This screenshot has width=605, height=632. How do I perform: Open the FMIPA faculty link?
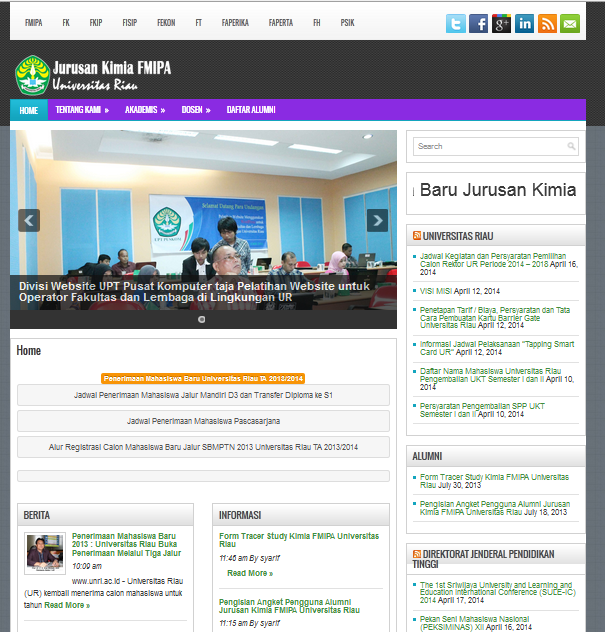pyautogui.click(x=33, y=23)
